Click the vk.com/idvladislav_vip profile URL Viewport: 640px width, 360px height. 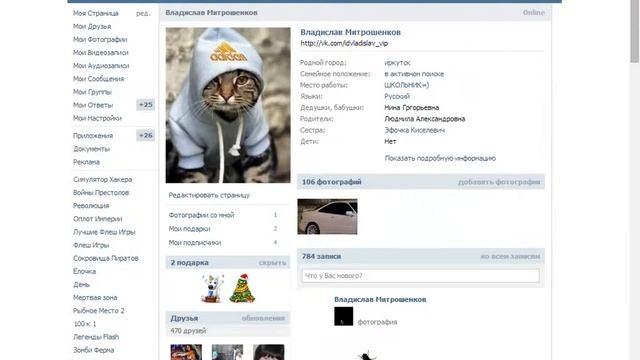click(344, 43)
